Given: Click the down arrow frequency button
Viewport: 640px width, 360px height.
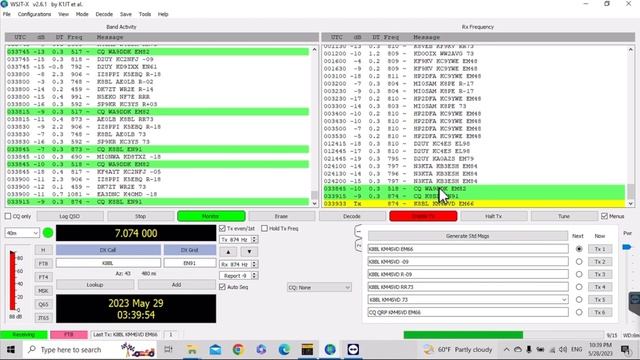Looking at the screenshot, I should (x=249, y=252).
